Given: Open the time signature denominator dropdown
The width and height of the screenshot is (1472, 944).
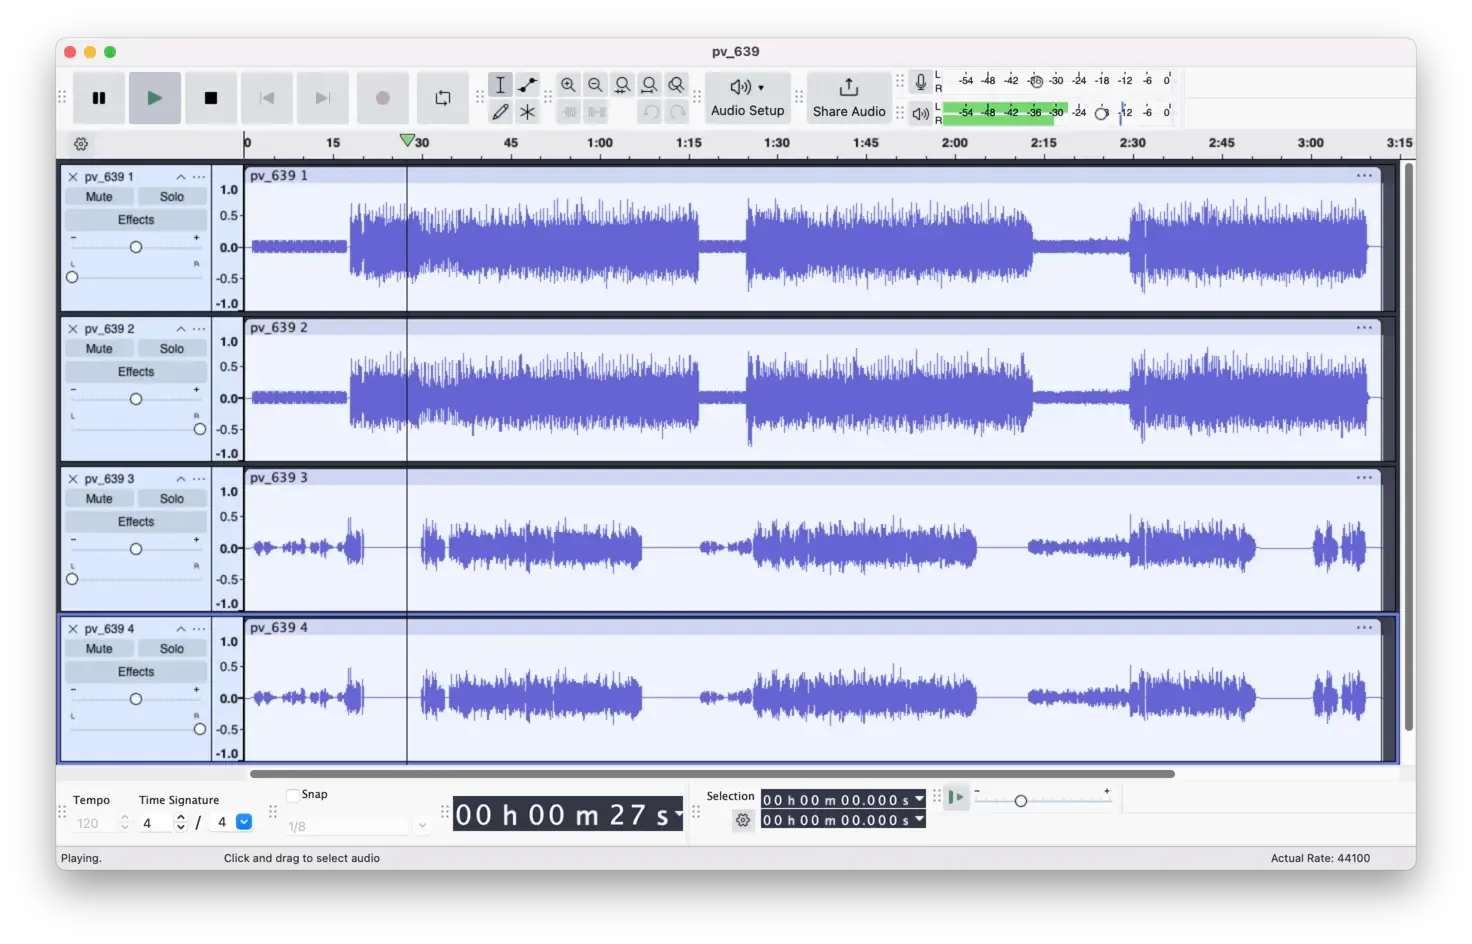Looking at the screenshot, I should click(x=244, y=821).
